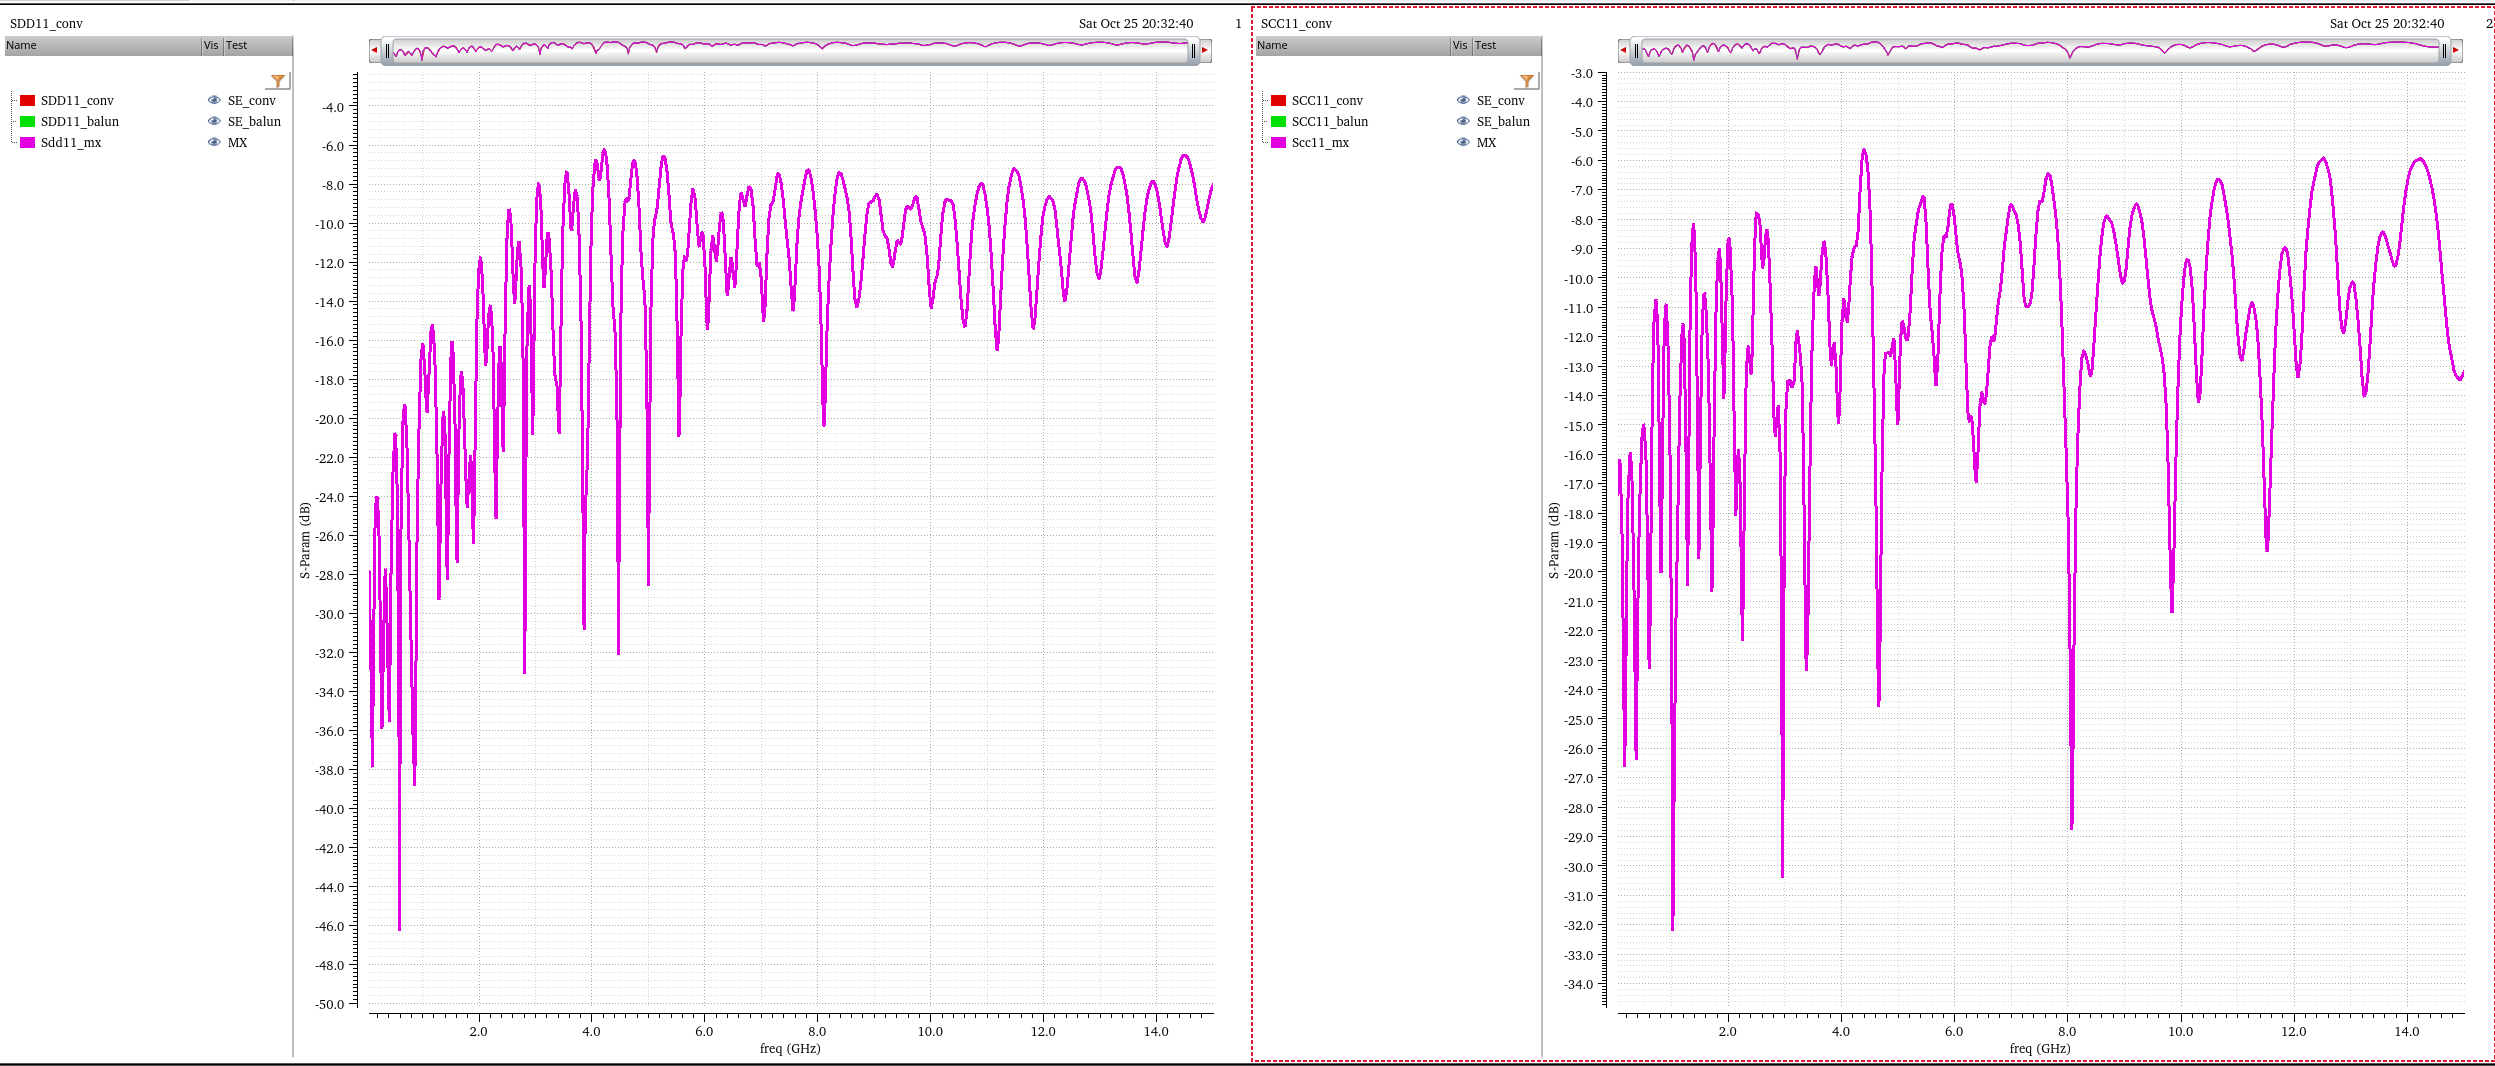The image size is (2495, 1066).
Task: Click the filter funnel icon in SDD11_conv legend
Action: click(278, 81)
